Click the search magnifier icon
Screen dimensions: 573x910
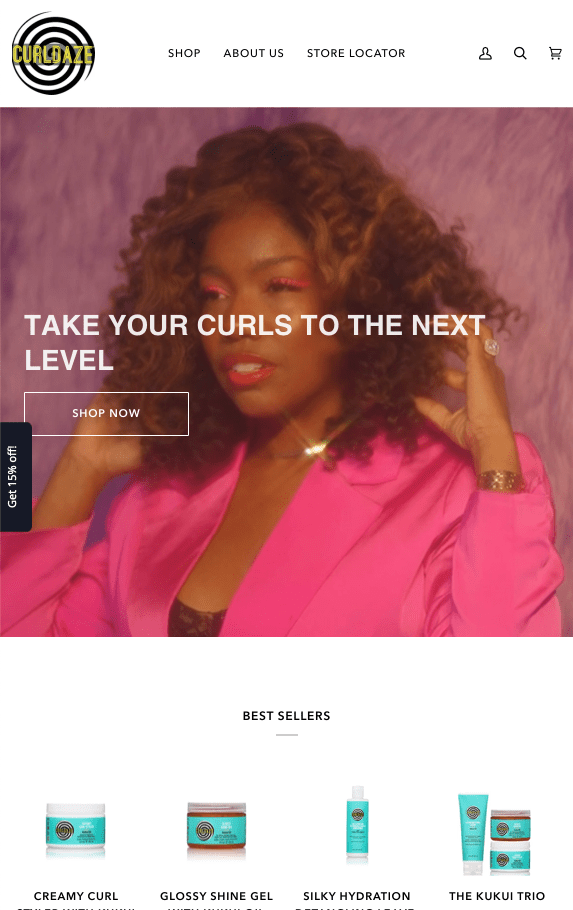520,53
